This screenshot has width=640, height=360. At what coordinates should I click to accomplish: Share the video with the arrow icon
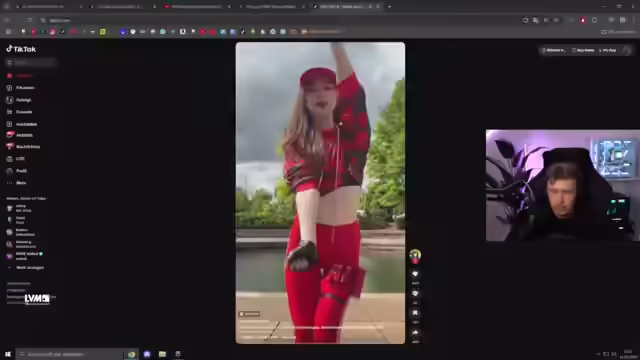[x=415, y=333]
